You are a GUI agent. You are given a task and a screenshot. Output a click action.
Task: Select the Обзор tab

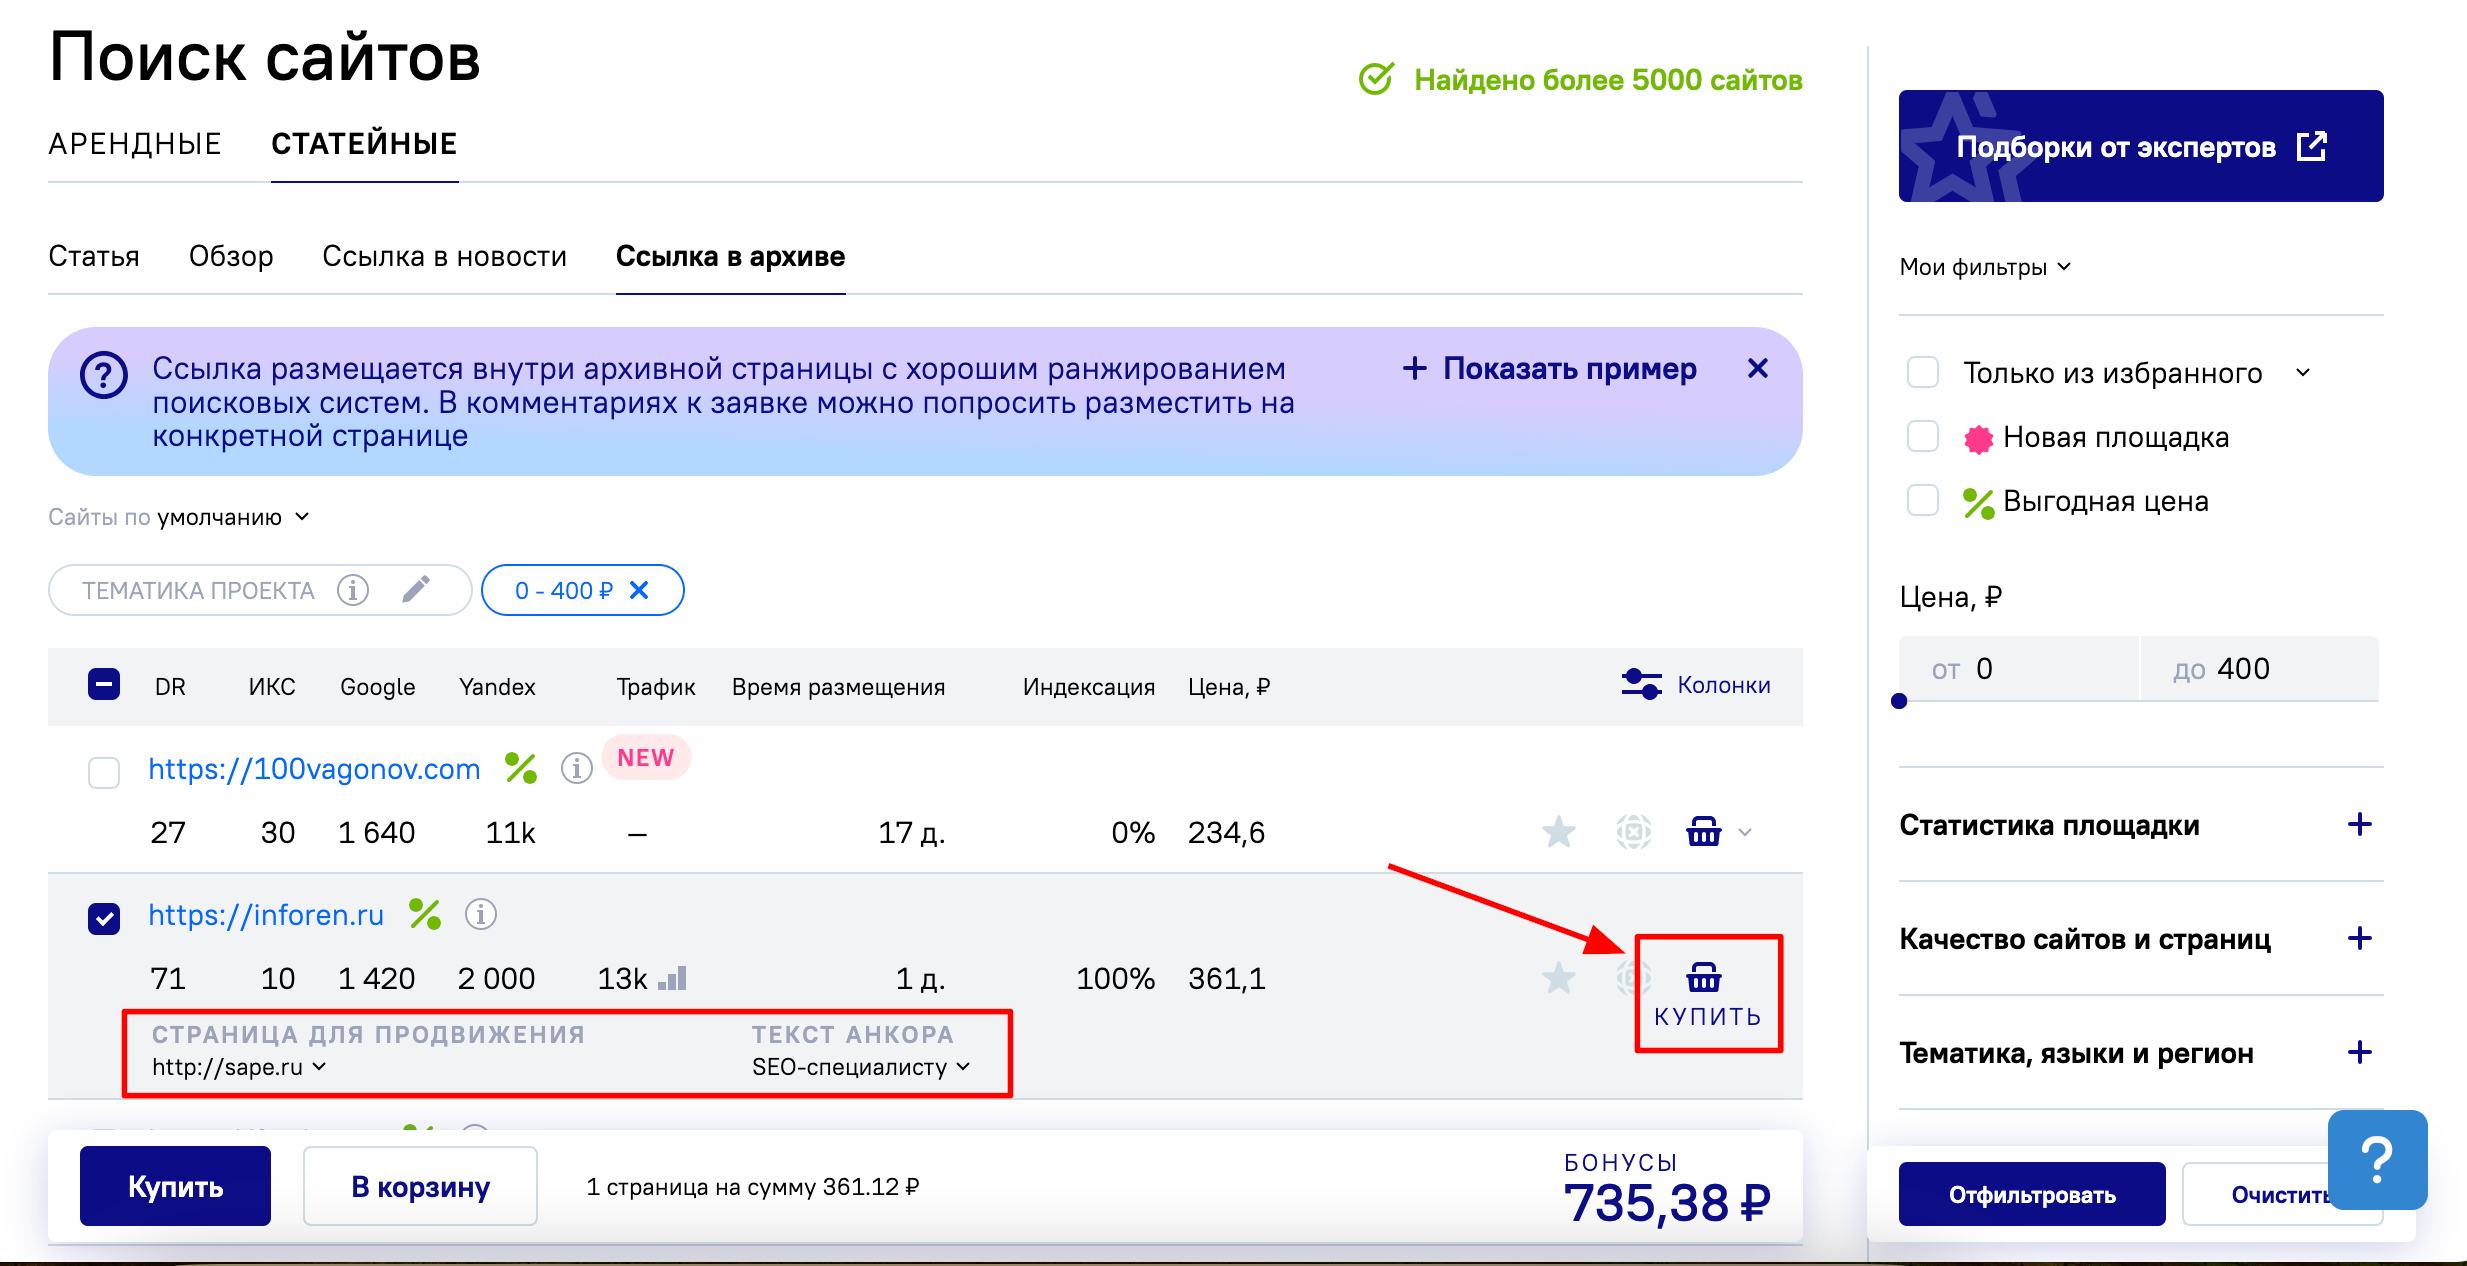click(231, 257)
